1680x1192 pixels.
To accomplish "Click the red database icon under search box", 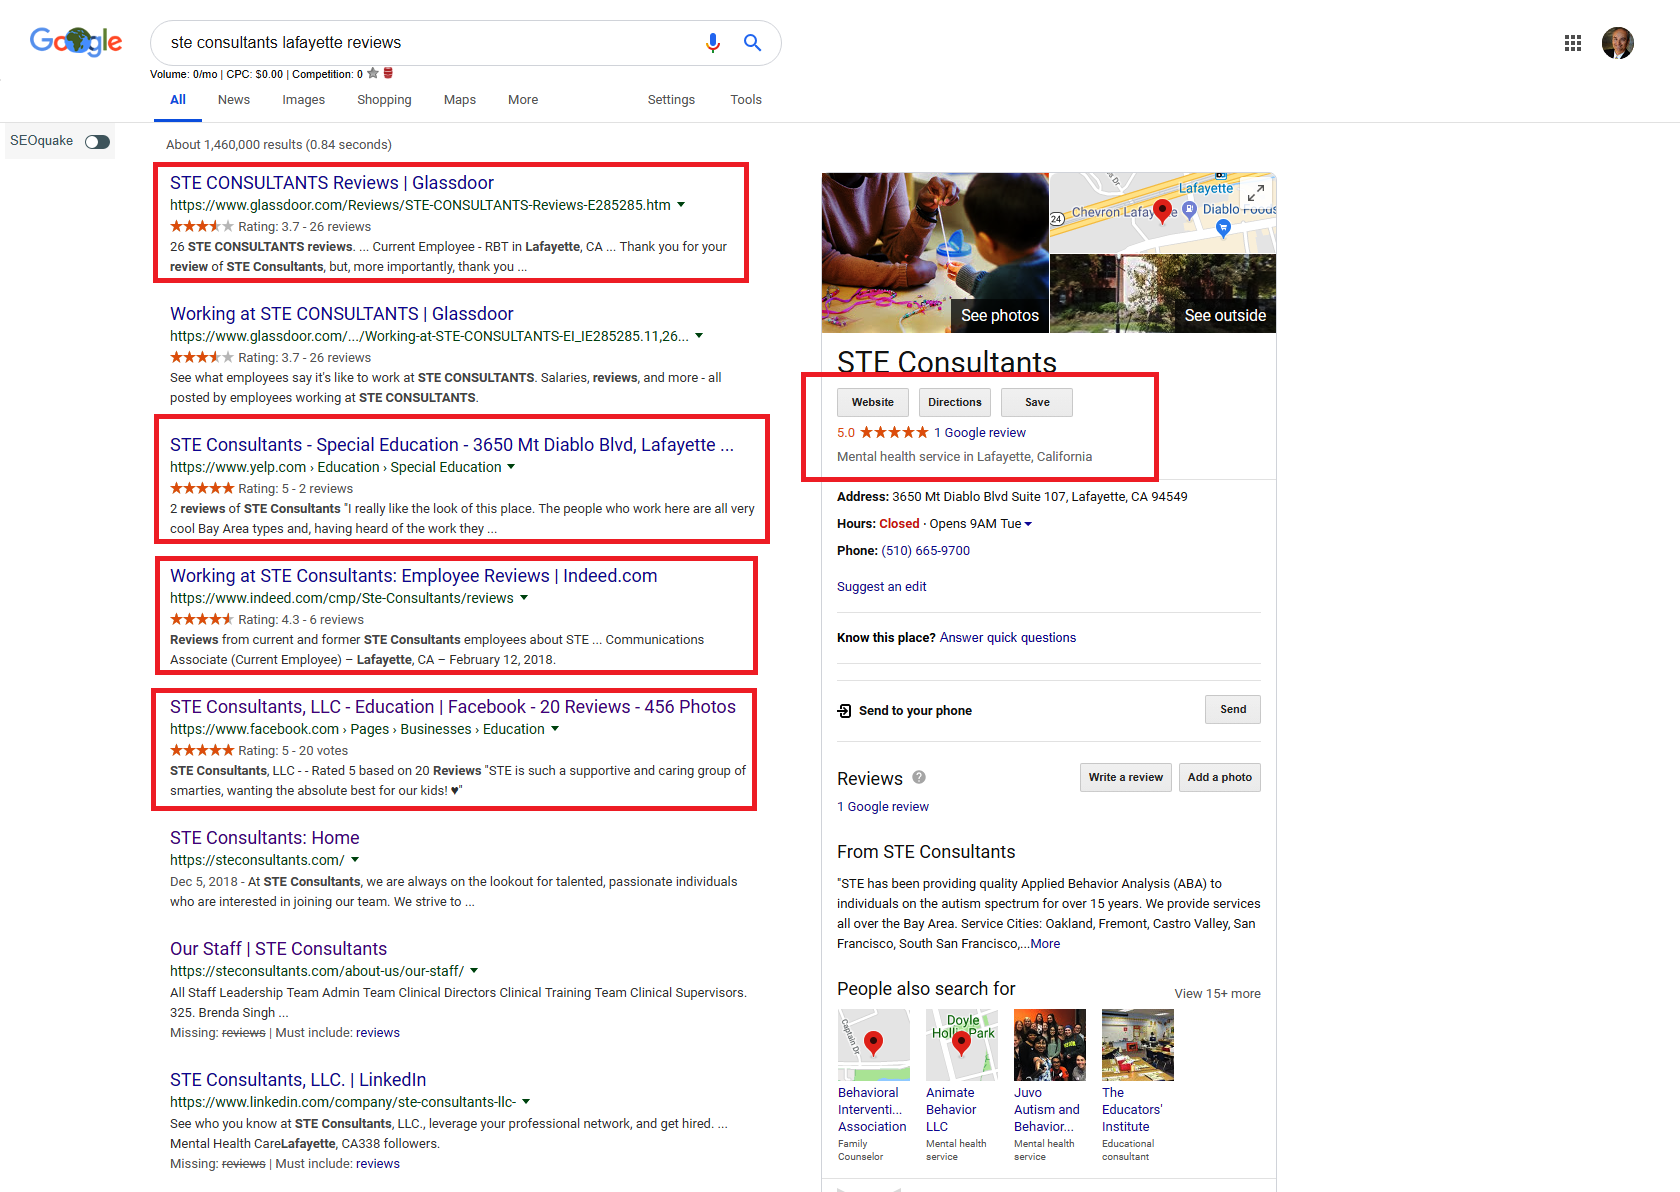I will [389, 73].
